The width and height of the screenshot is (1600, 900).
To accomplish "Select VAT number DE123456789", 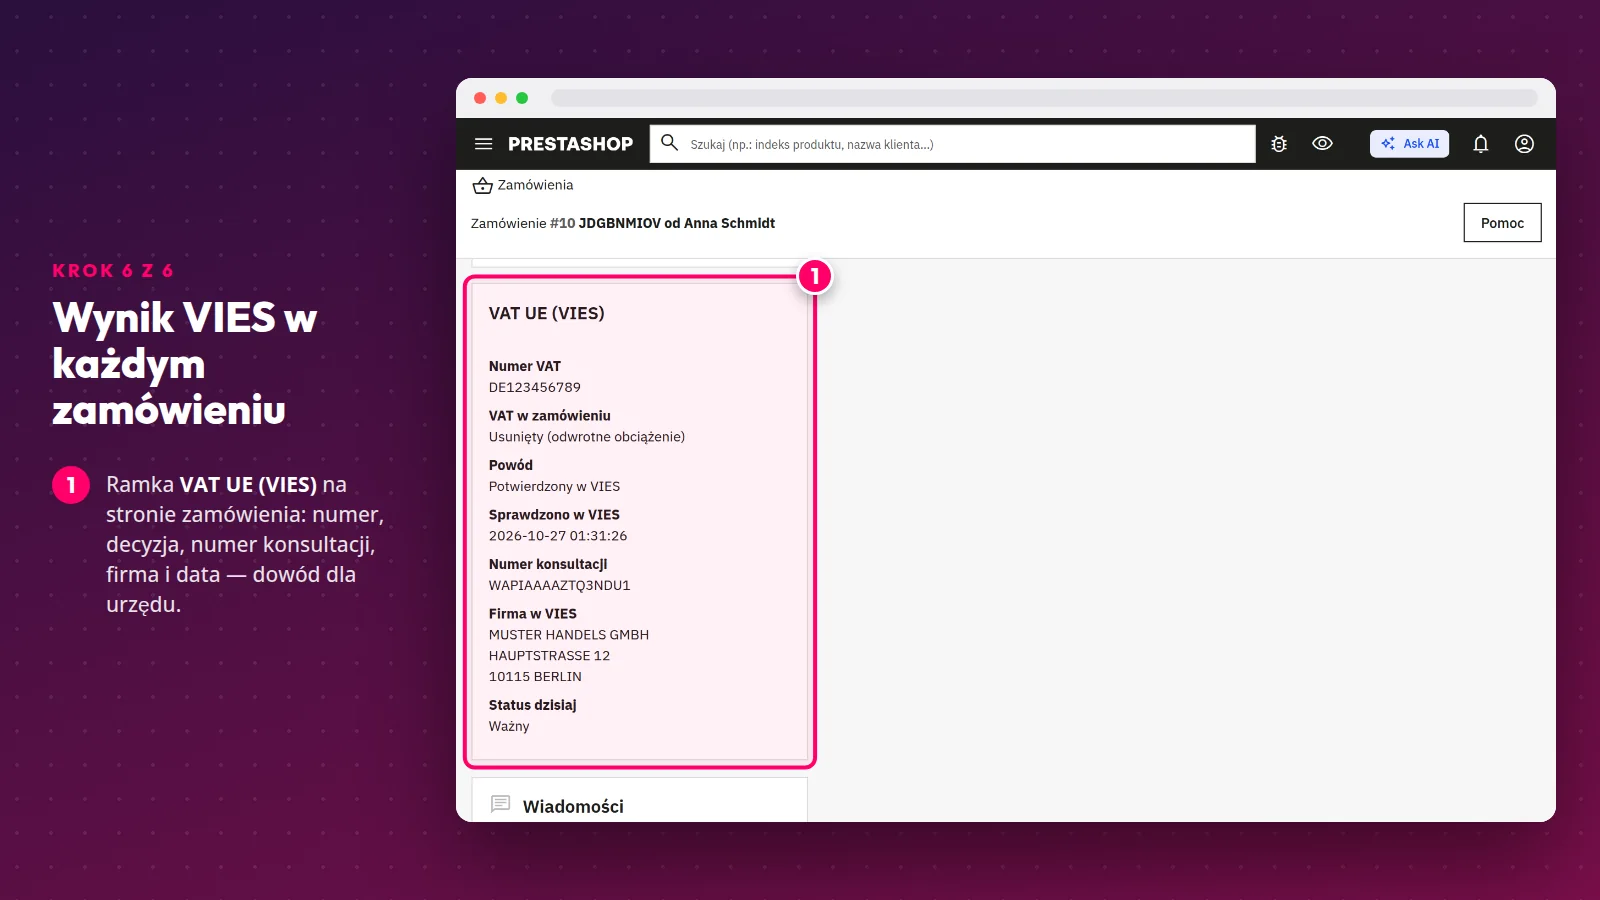I will 535,387.
